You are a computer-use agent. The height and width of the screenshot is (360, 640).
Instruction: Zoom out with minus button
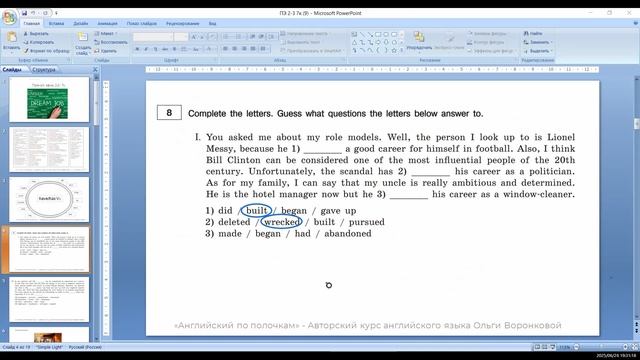tap(577, 347)
